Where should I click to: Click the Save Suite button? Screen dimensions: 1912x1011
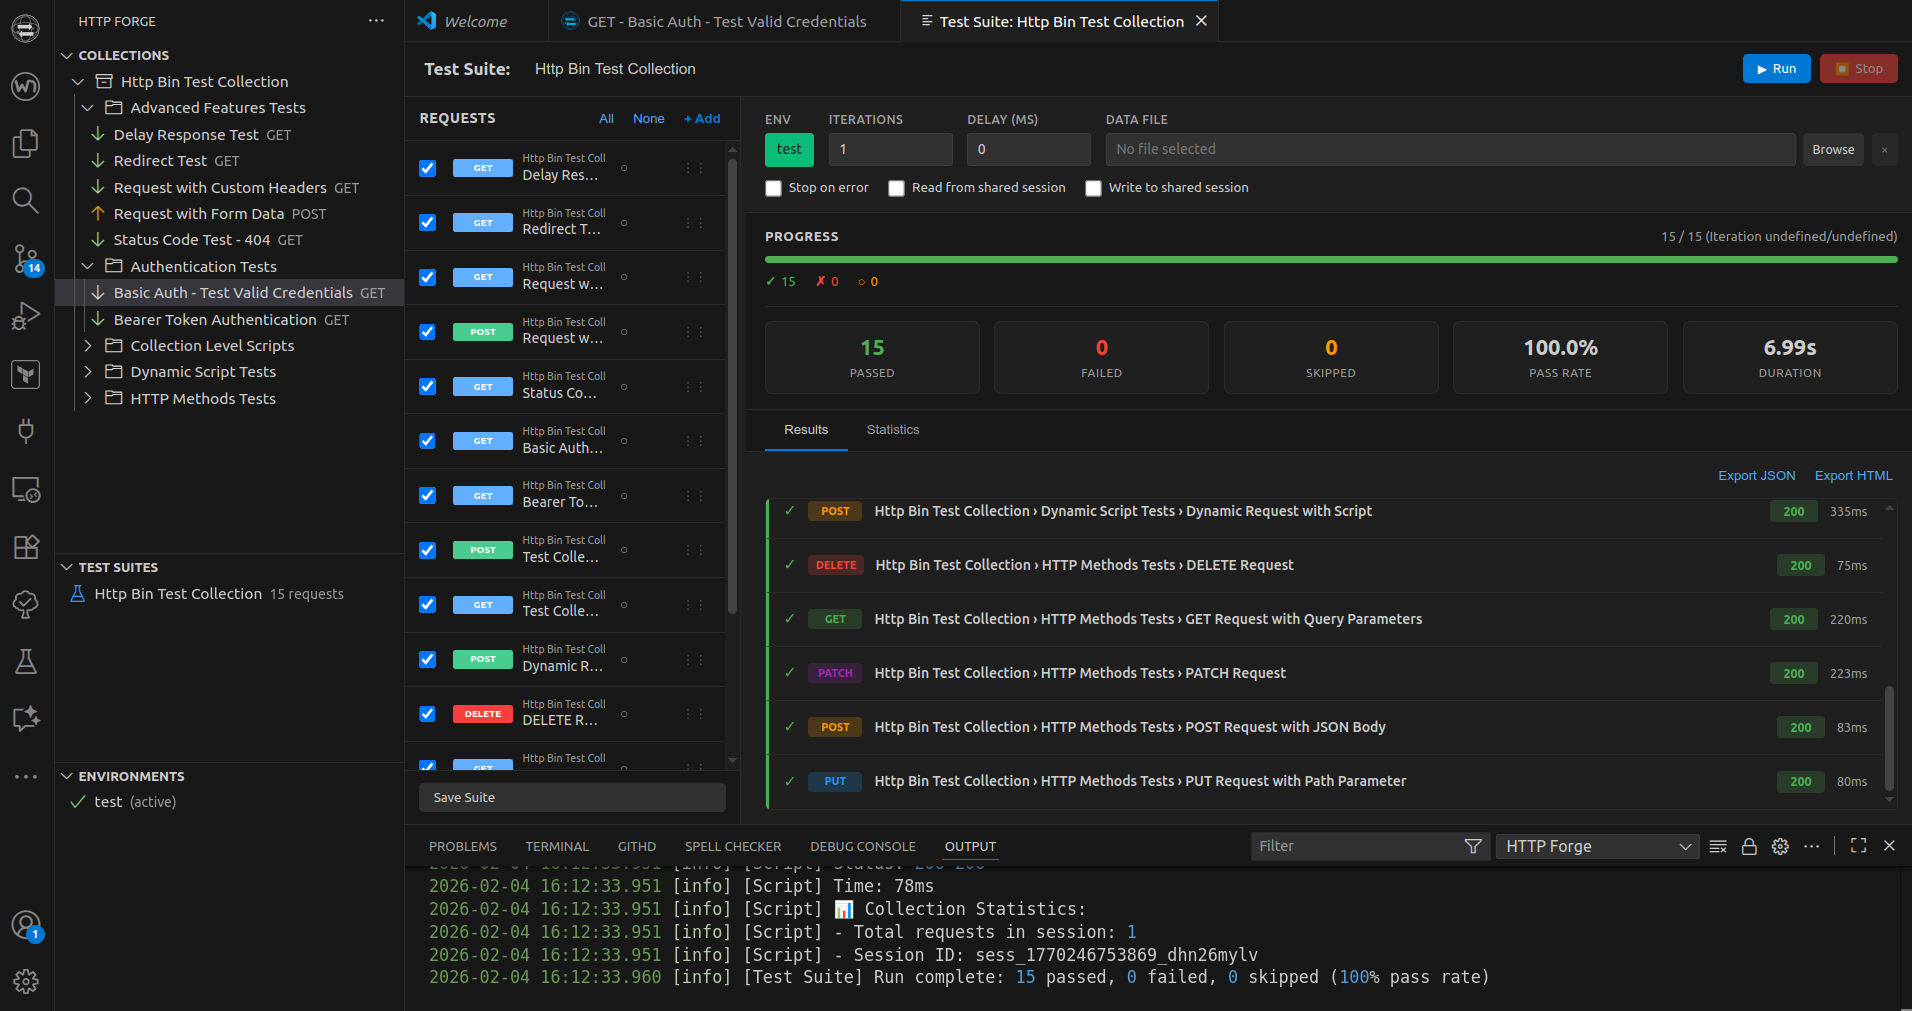pyautogui.click(x=572, y=798)
